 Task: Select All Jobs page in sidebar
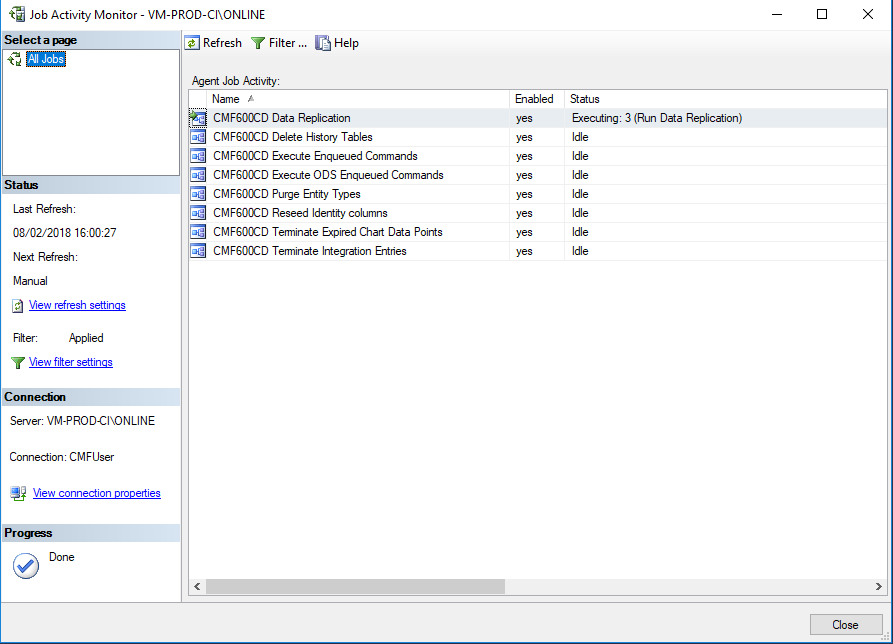pyautogui.click(x=46, y=59)
